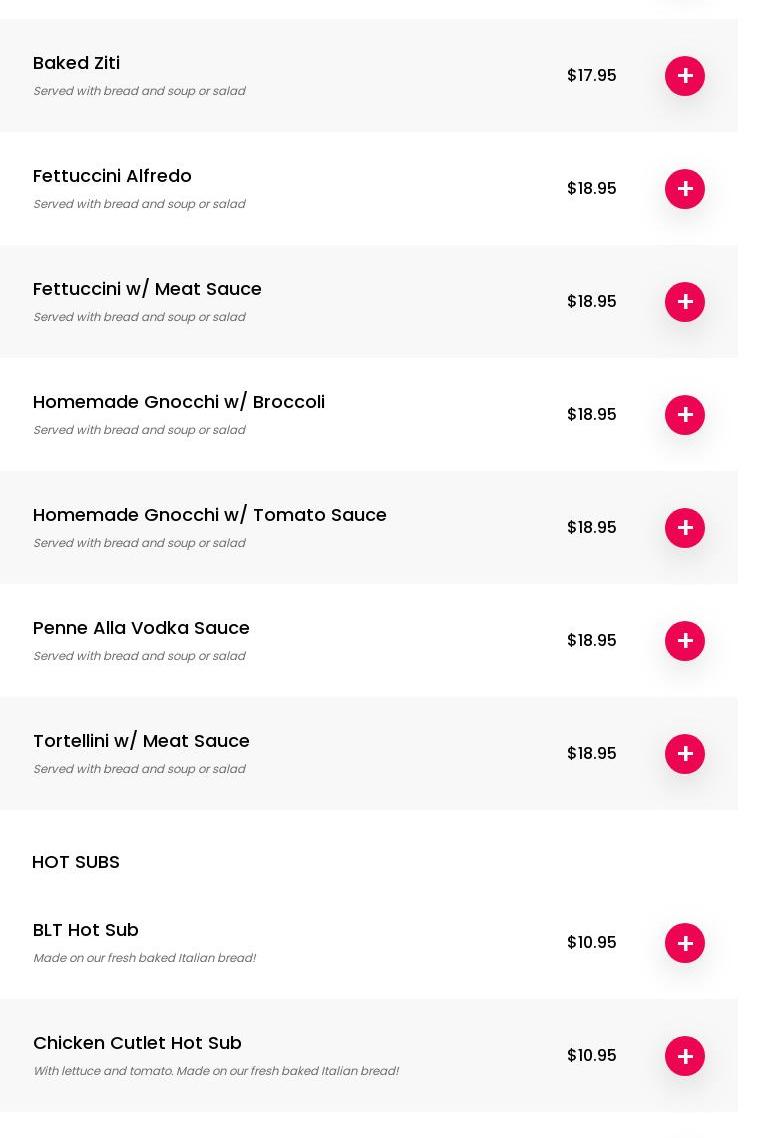This screenshot has height=1138, width=770.
Task: Hit the plus icon for Tortellini w/ Meat Sauce
Action: pyautogui.click(x=685, y=754)
